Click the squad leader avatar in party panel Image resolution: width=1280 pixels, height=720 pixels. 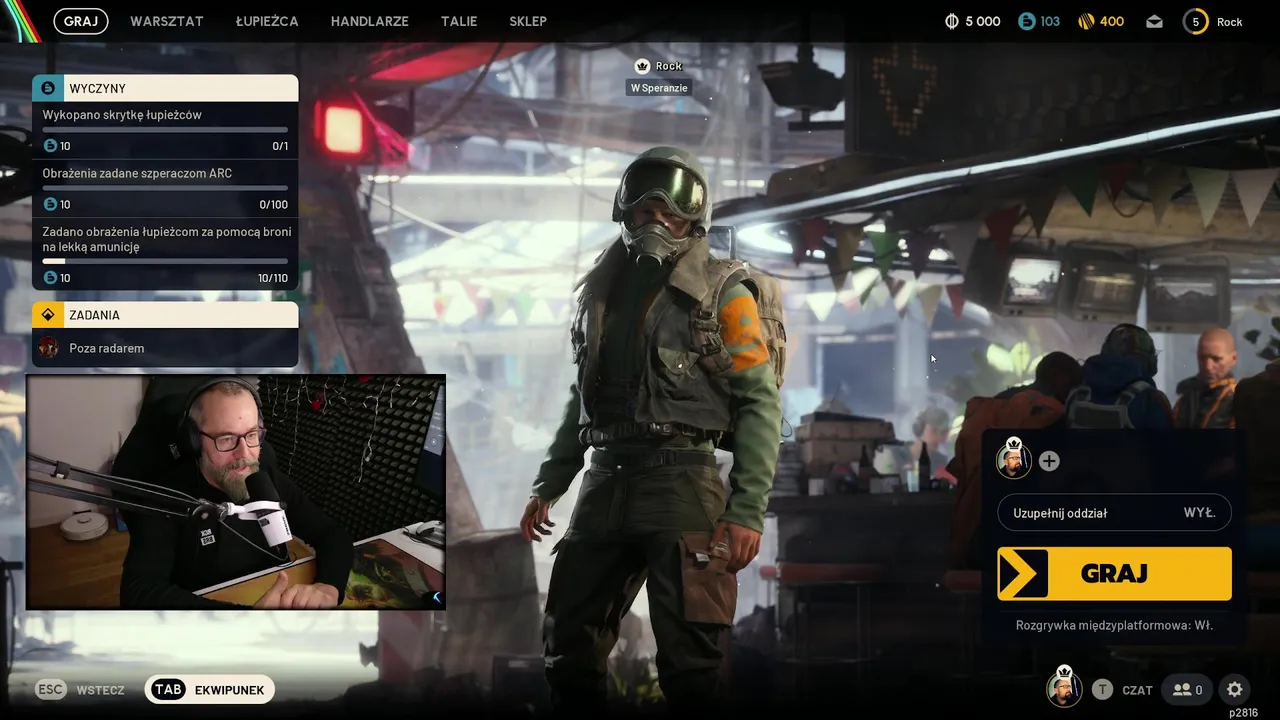pos(1014,460)
